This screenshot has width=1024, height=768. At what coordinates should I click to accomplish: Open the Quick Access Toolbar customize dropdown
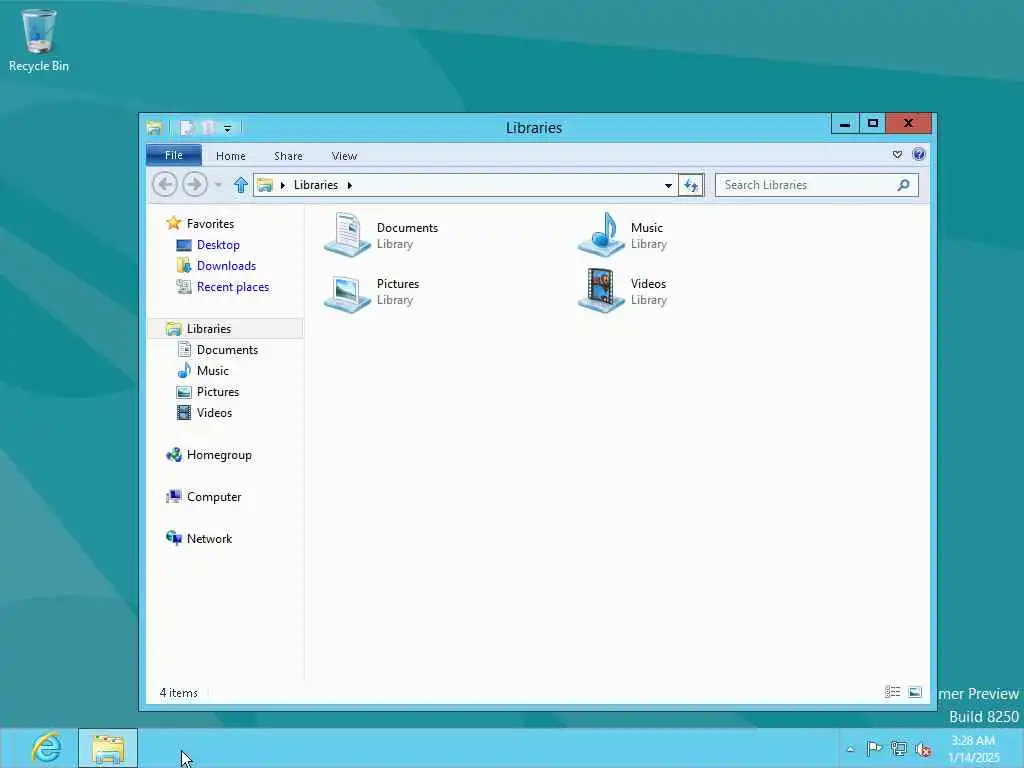pos(227,129)
